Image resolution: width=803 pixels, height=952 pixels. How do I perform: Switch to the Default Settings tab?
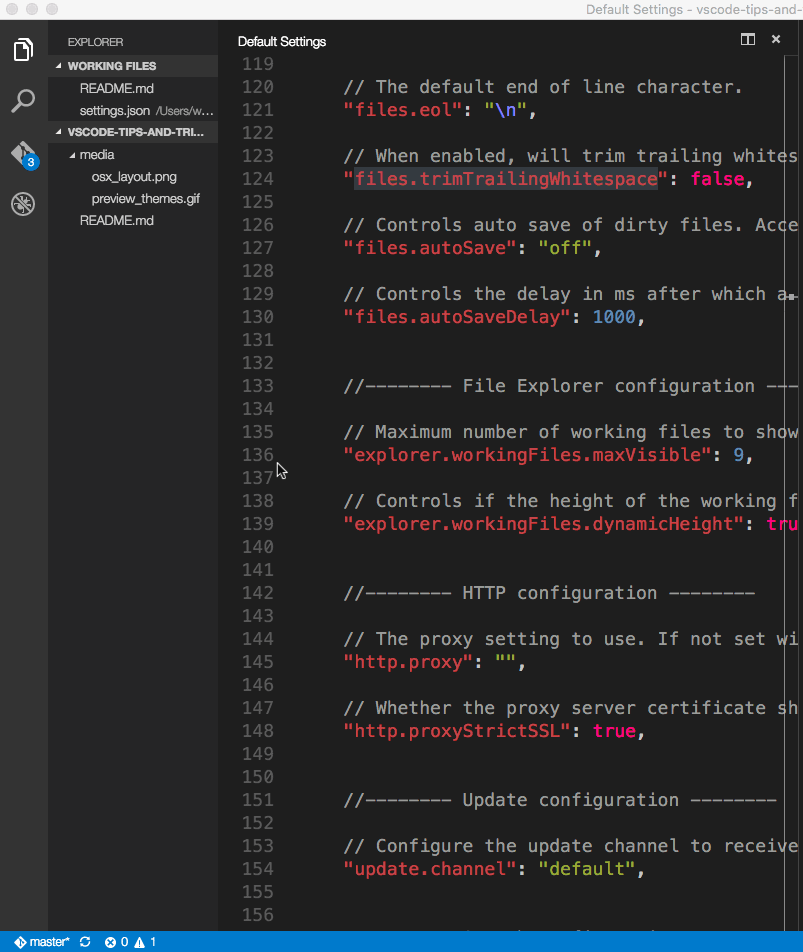pos(280,41)
